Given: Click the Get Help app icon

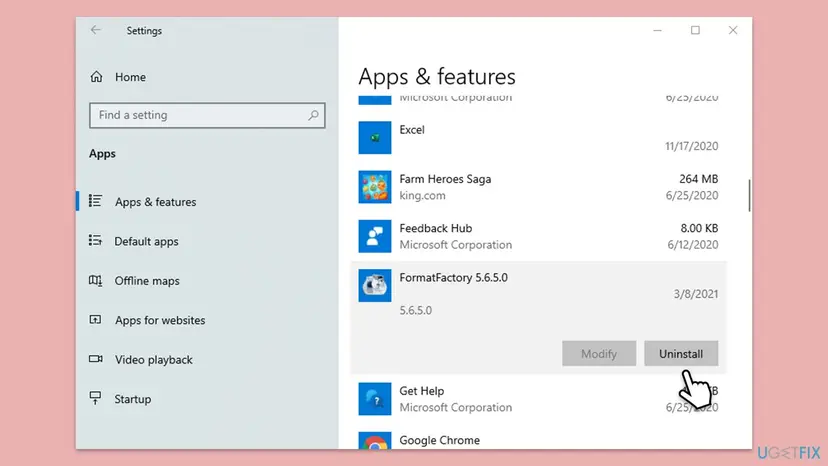Looking at the screenshot, I should pyautogui.click(x=375, y=399).
